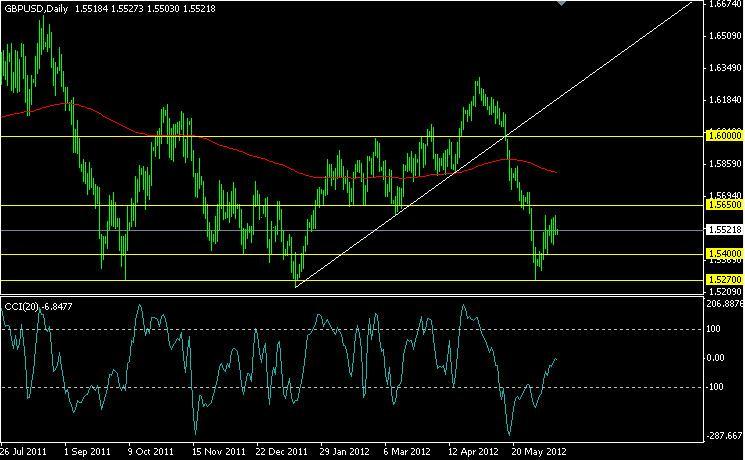
Task: Click the CCI -100 level label
Action: [715, 387]
